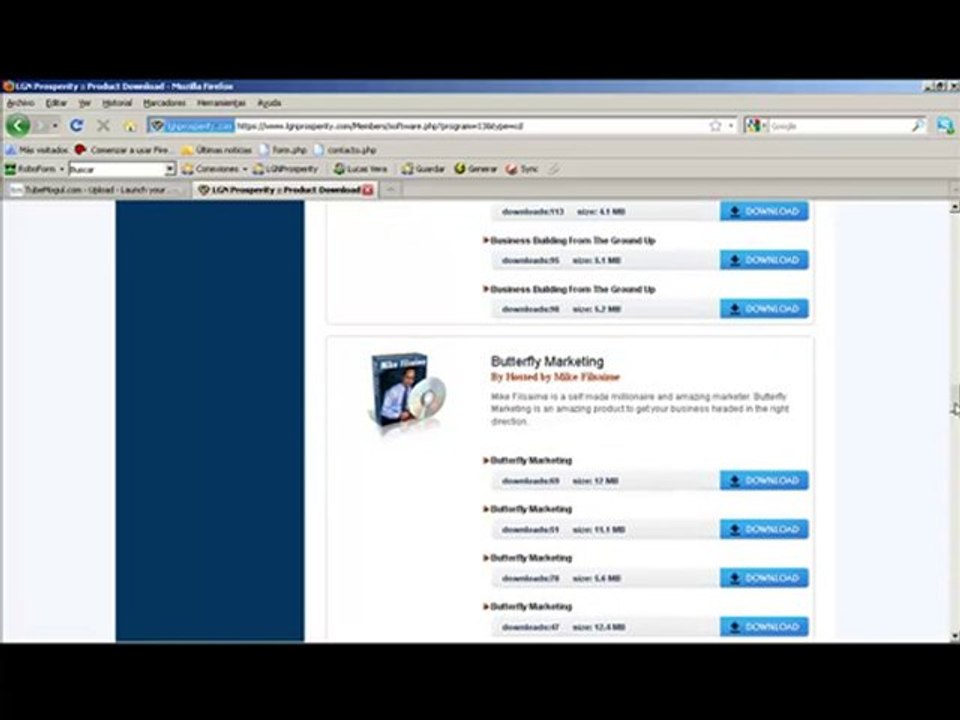Close the LGN Prosperity tab with red X
The height and width of the screenshot is (720, 960).
pyautogui.click(x=367, y=190)
